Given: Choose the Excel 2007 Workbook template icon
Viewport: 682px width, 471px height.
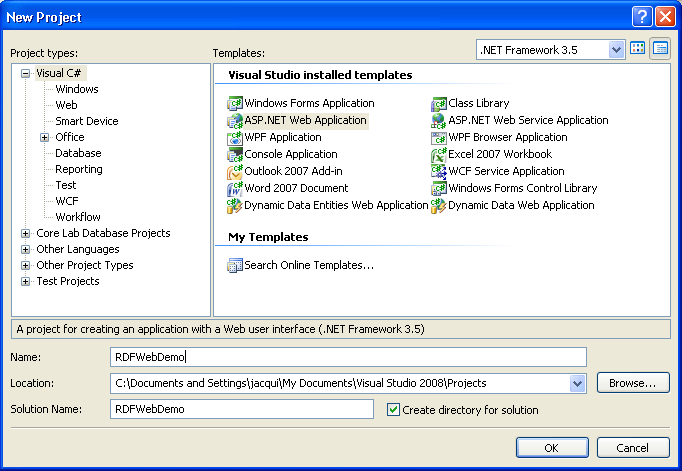Looking at the screenshot, I should tap(439, 154).
